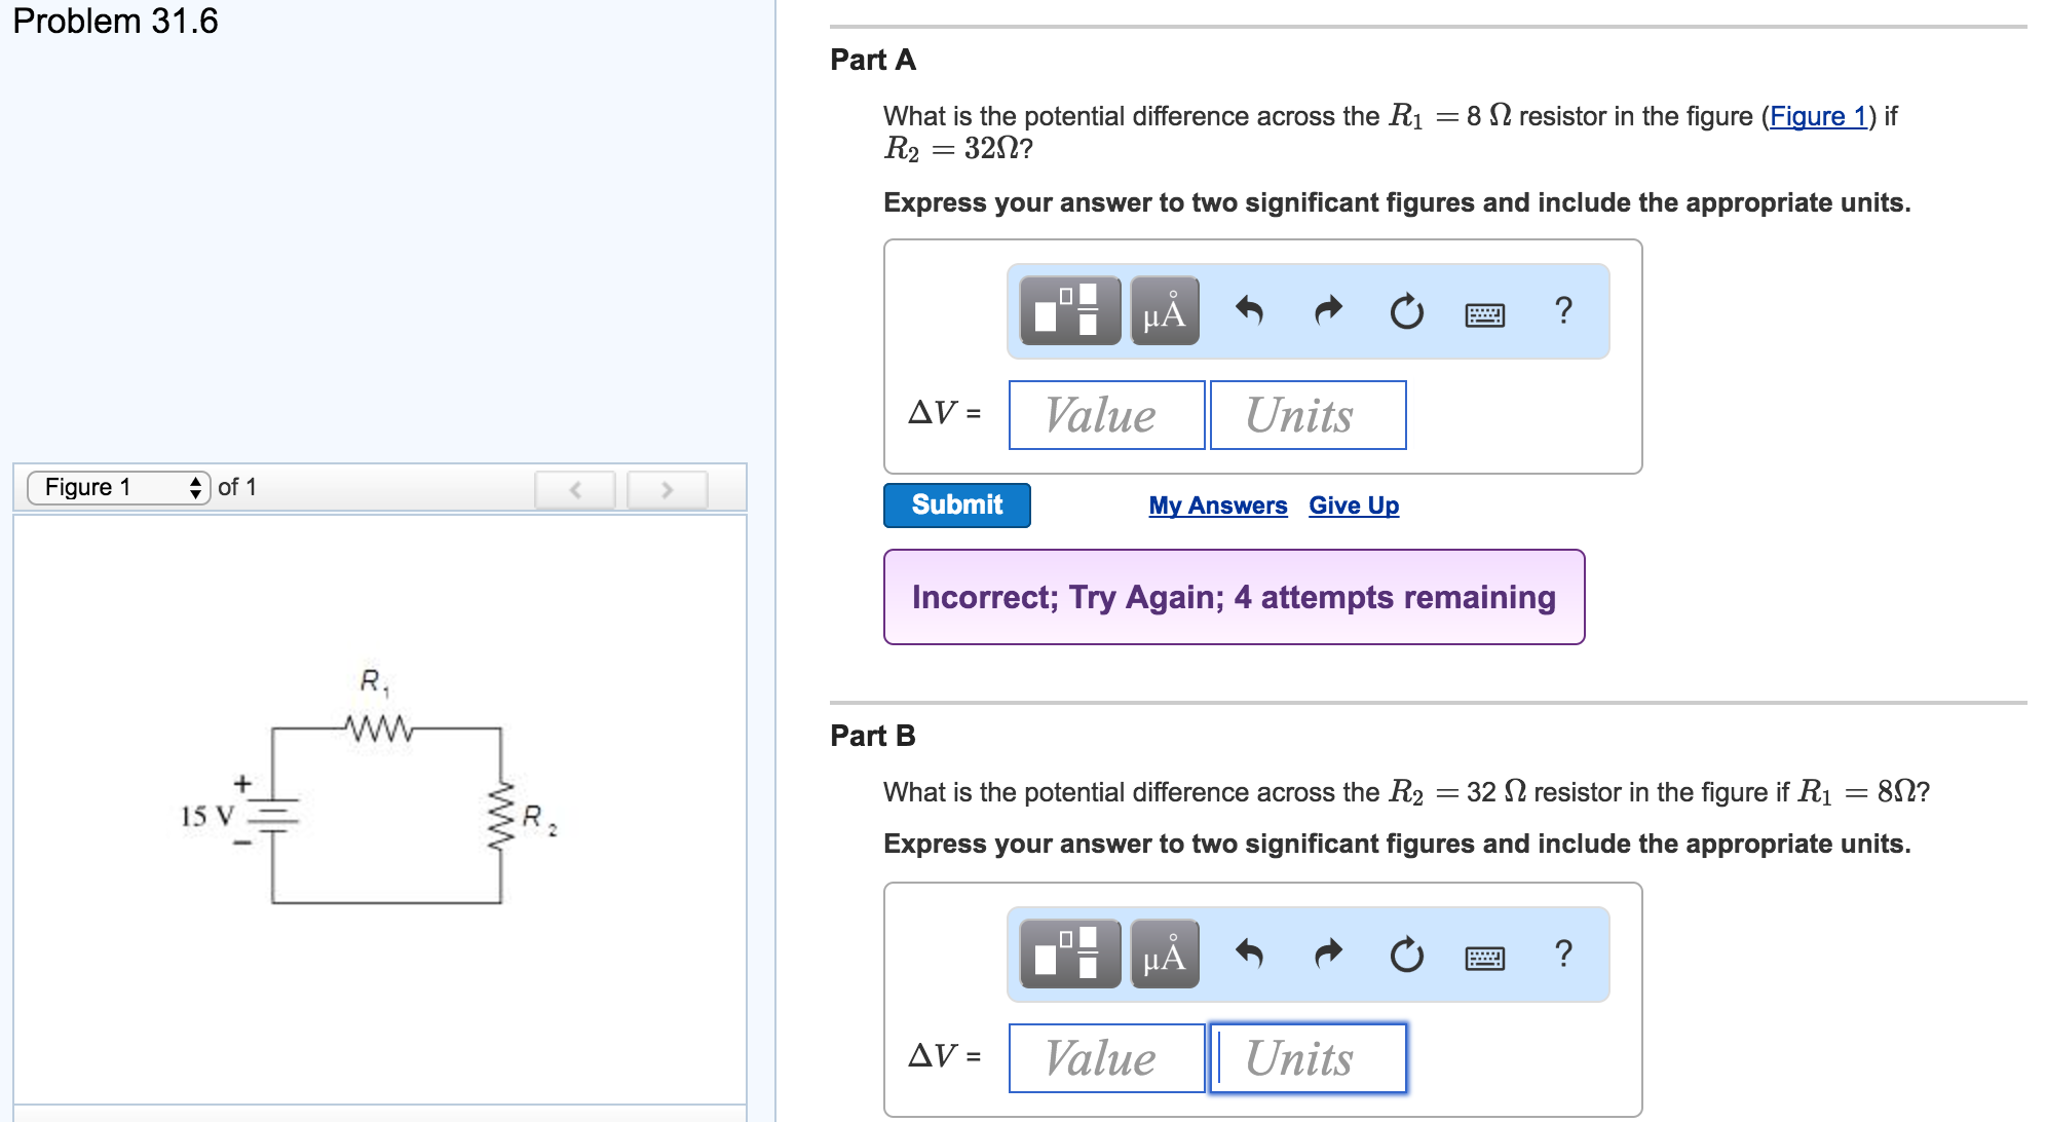Image resolution: width=2046 pixels, height=1122 pixels.
Task: Click Give Up for Part A
Action: [x=1352, y=505]
